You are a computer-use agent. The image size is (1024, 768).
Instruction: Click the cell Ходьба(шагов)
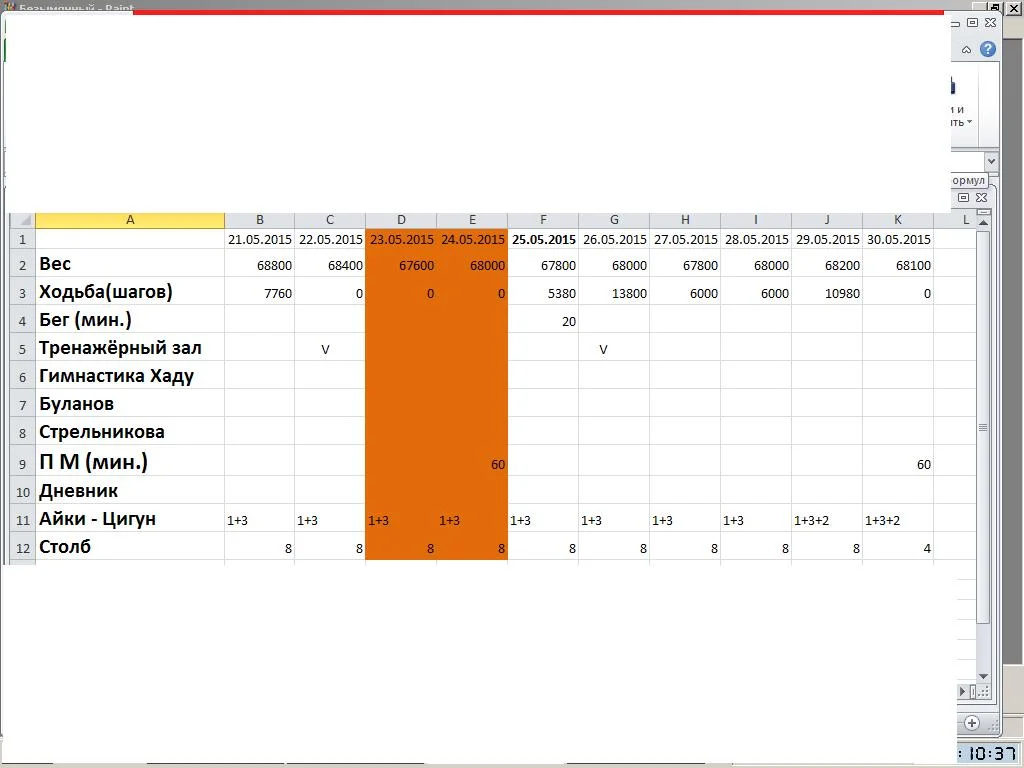[130, 292]
